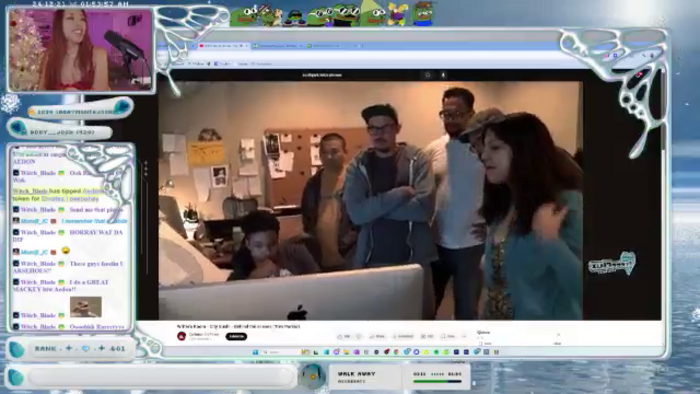Open the Clip option under the video
This screenshot has width=700, height=394.
[x=427, y=336]
